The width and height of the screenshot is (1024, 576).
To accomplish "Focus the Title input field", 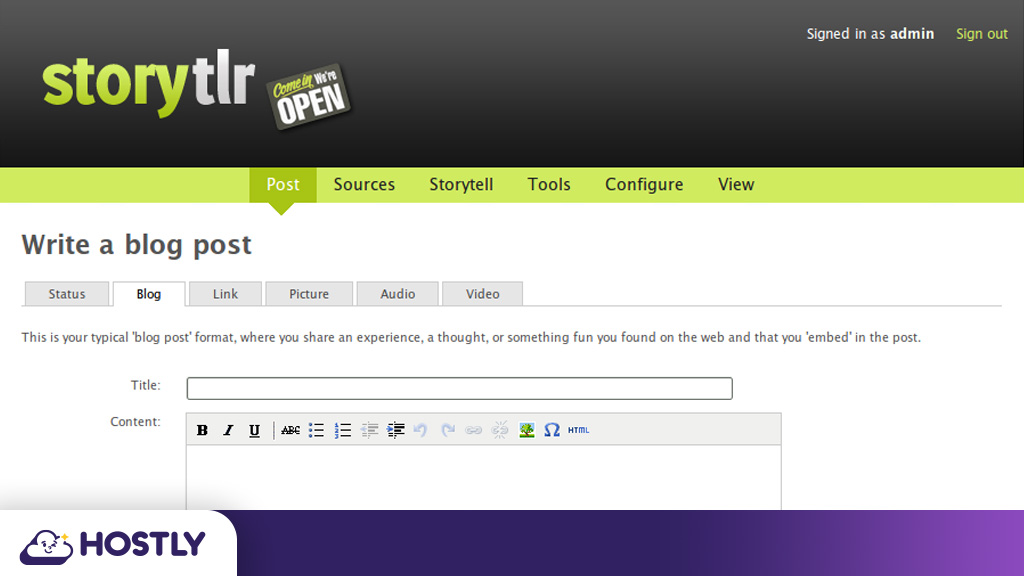I will click(459, 388).
